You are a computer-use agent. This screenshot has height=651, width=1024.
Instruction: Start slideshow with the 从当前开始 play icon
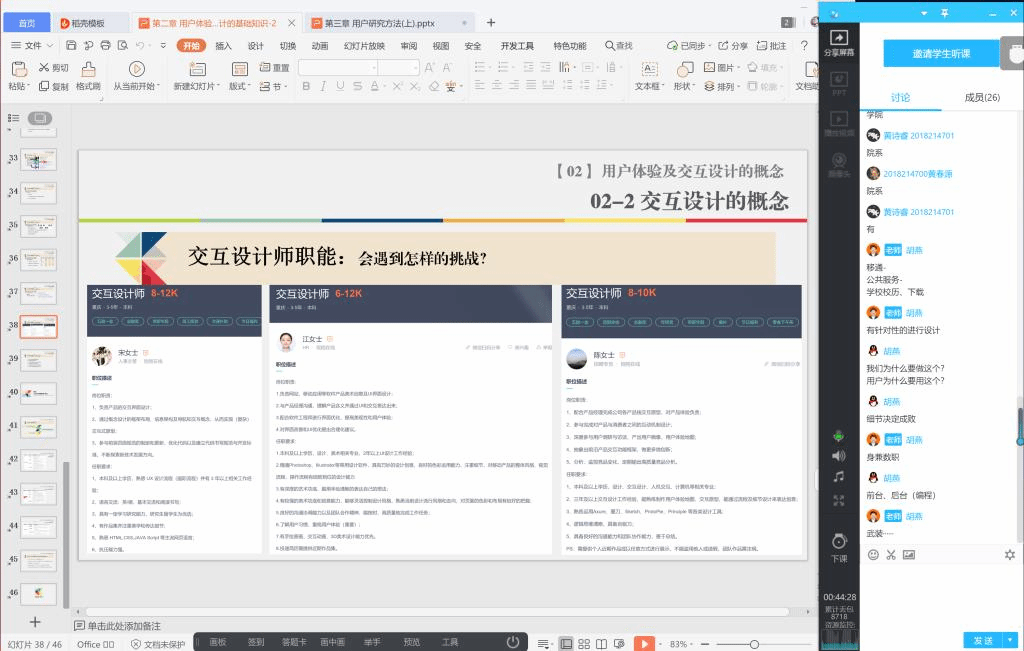coord(136,69)
